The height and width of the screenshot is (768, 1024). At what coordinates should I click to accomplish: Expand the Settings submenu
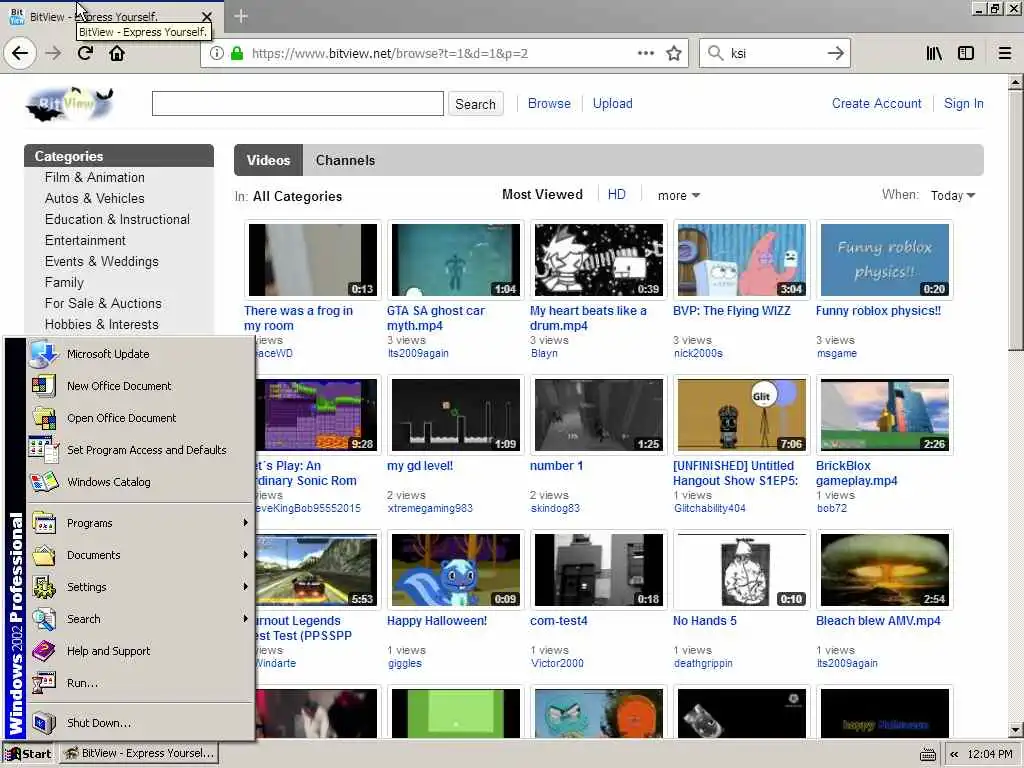[x=140, y=587]
